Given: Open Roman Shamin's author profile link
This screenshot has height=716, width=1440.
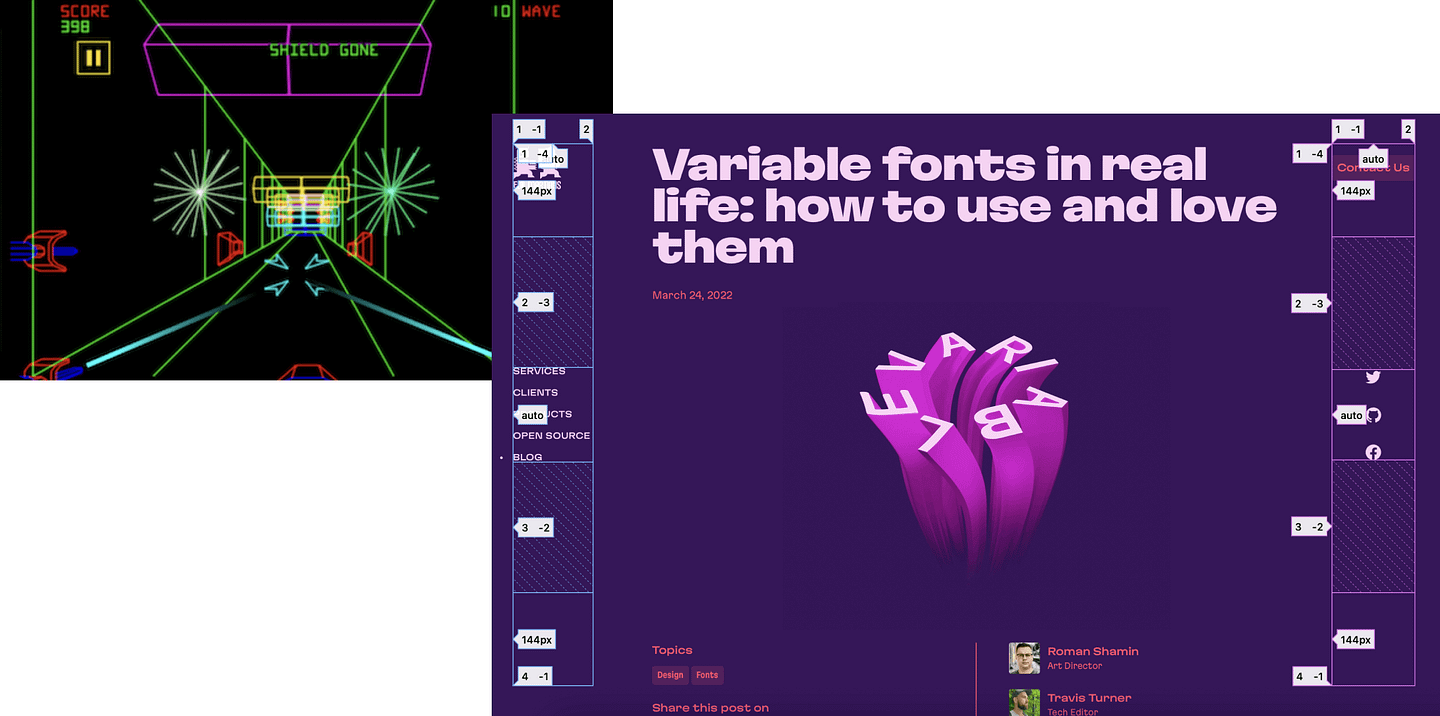Looking at the screenshot, I should click(1093, 651).
